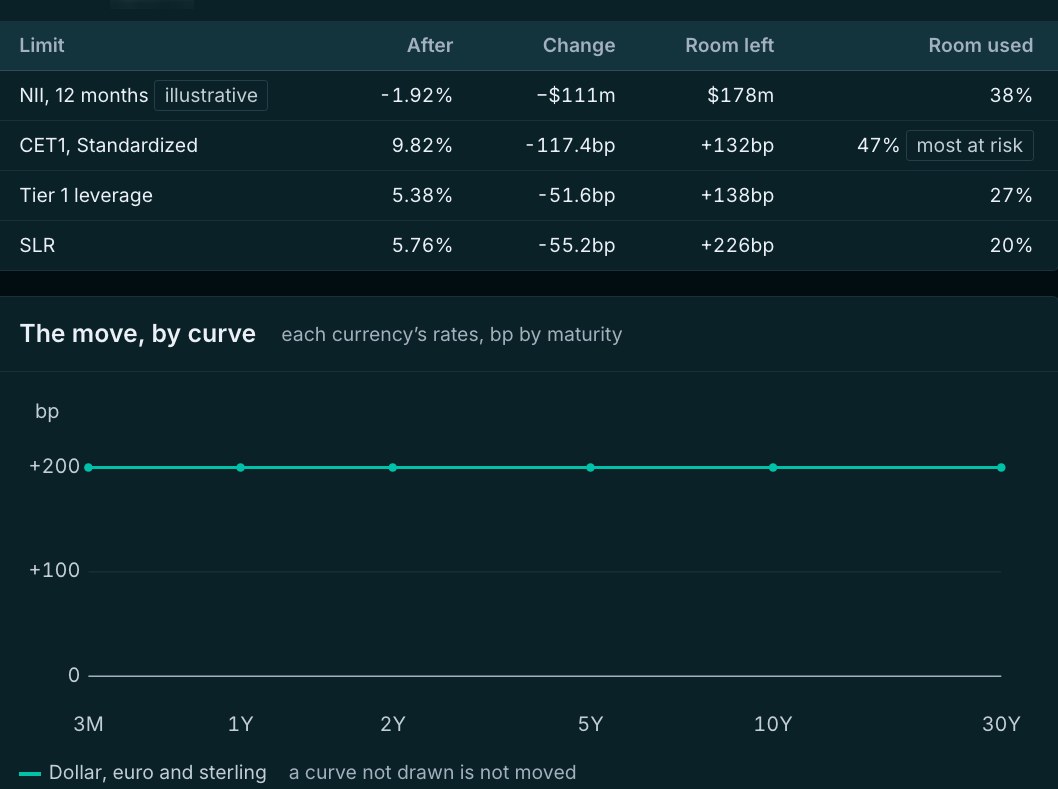
Task: Click the -55.2bp Change value
Action: point(576,245)
